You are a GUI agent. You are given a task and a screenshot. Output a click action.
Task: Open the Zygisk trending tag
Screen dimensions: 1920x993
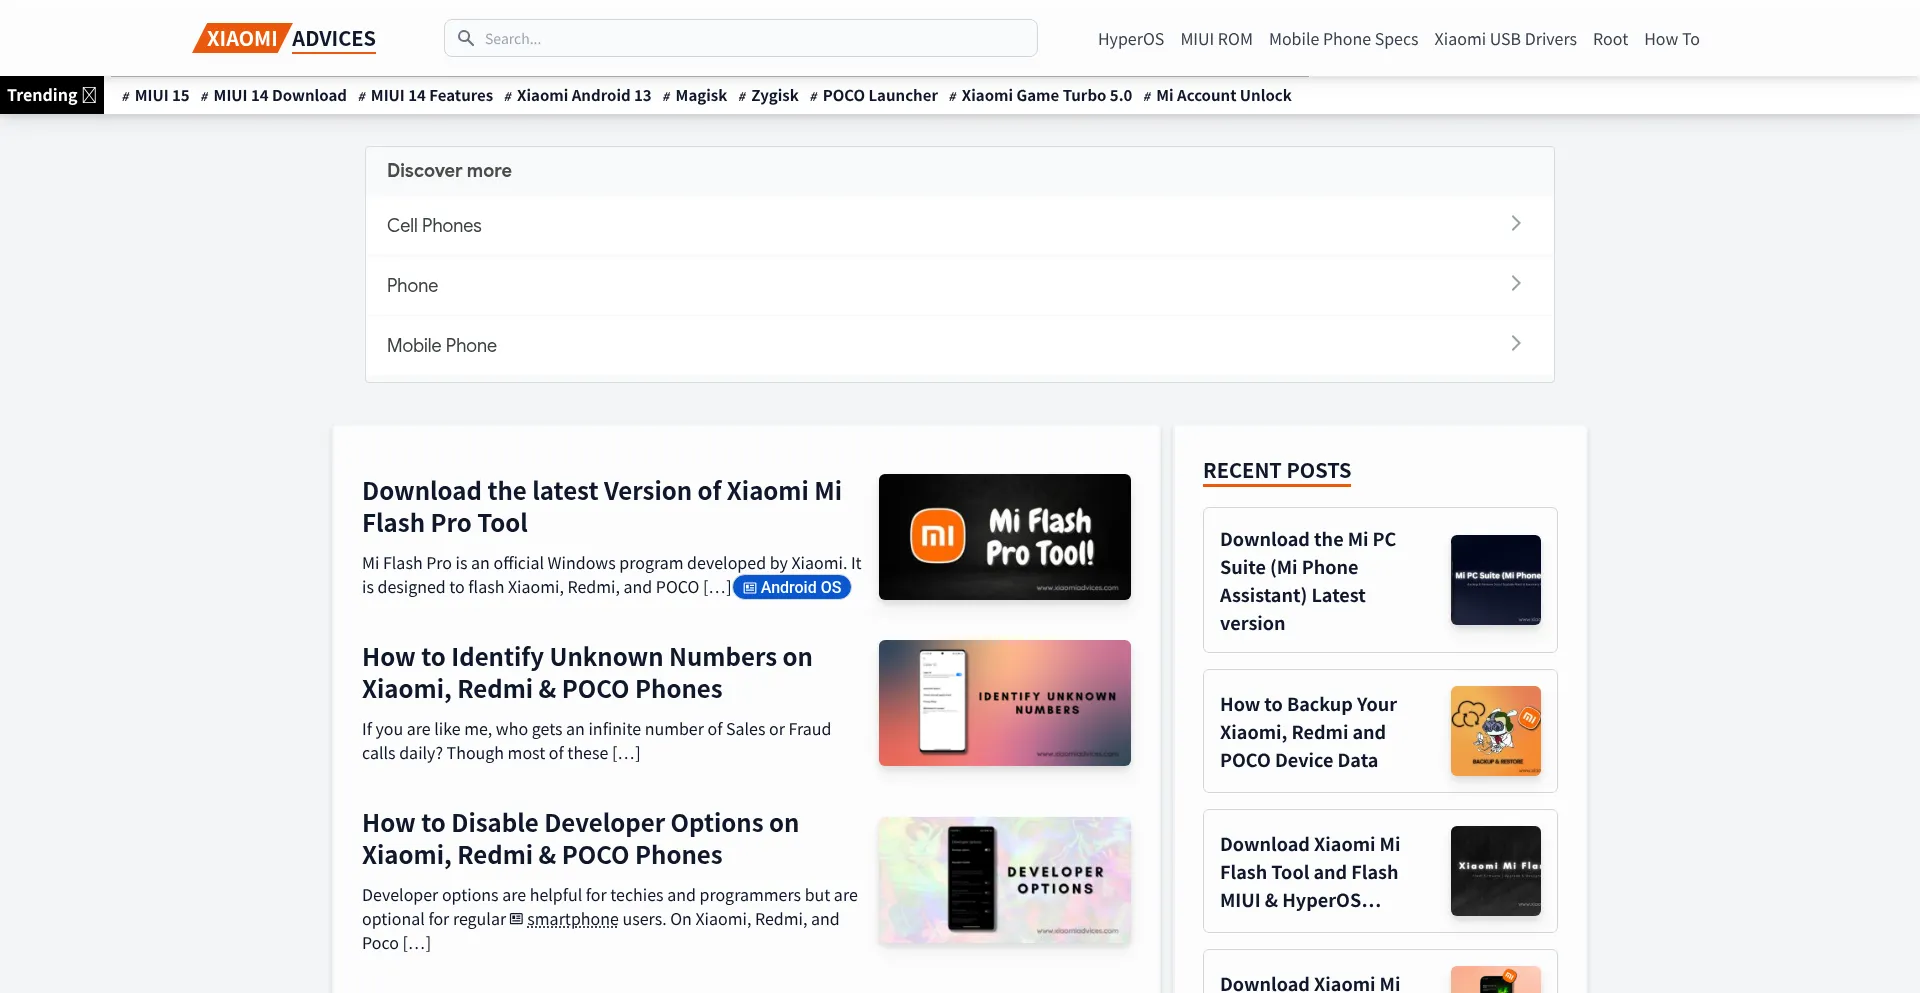(769, 96)
